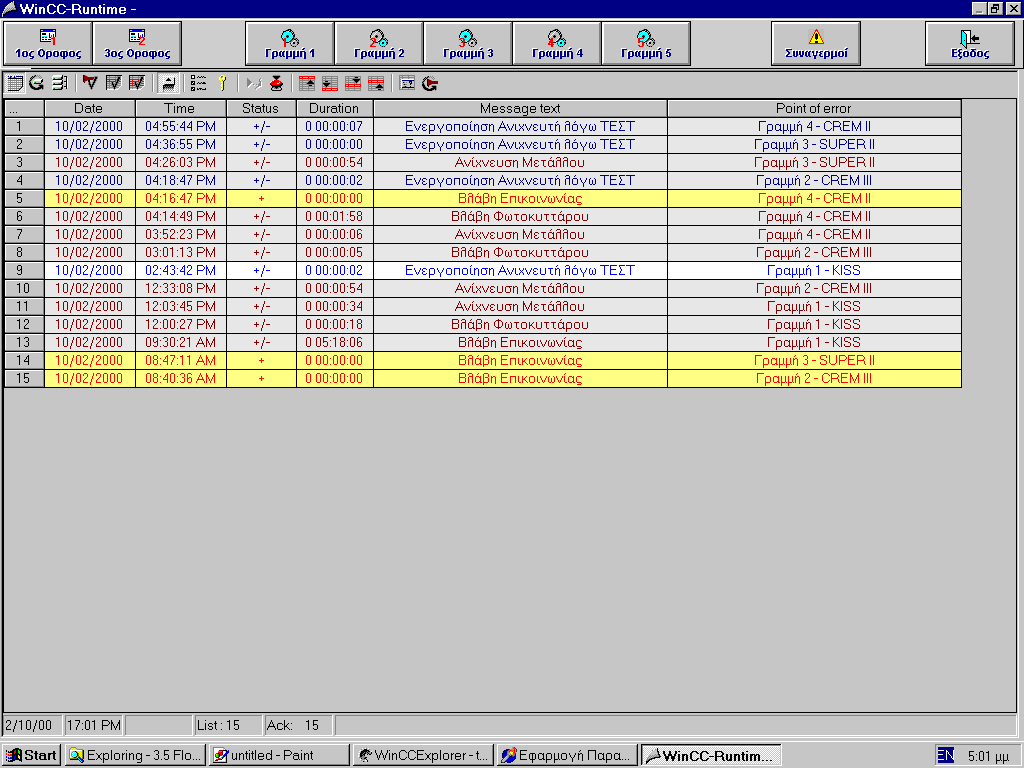
Task: Click the single acknowledgement icon
Action: pos(113,83)
